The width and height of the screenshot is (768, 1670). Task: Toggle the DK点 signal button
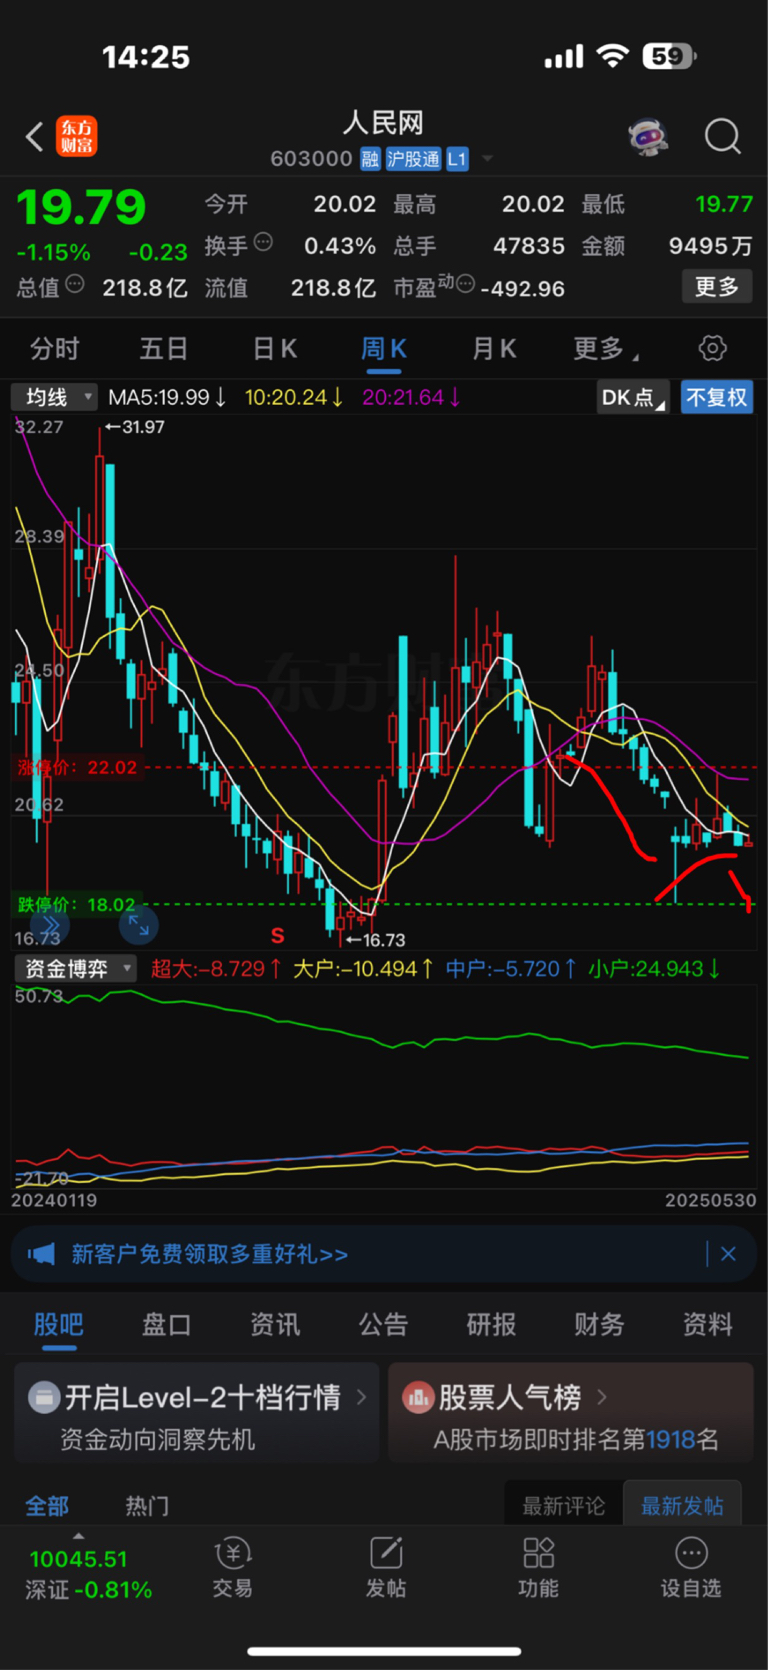(634, 397)
